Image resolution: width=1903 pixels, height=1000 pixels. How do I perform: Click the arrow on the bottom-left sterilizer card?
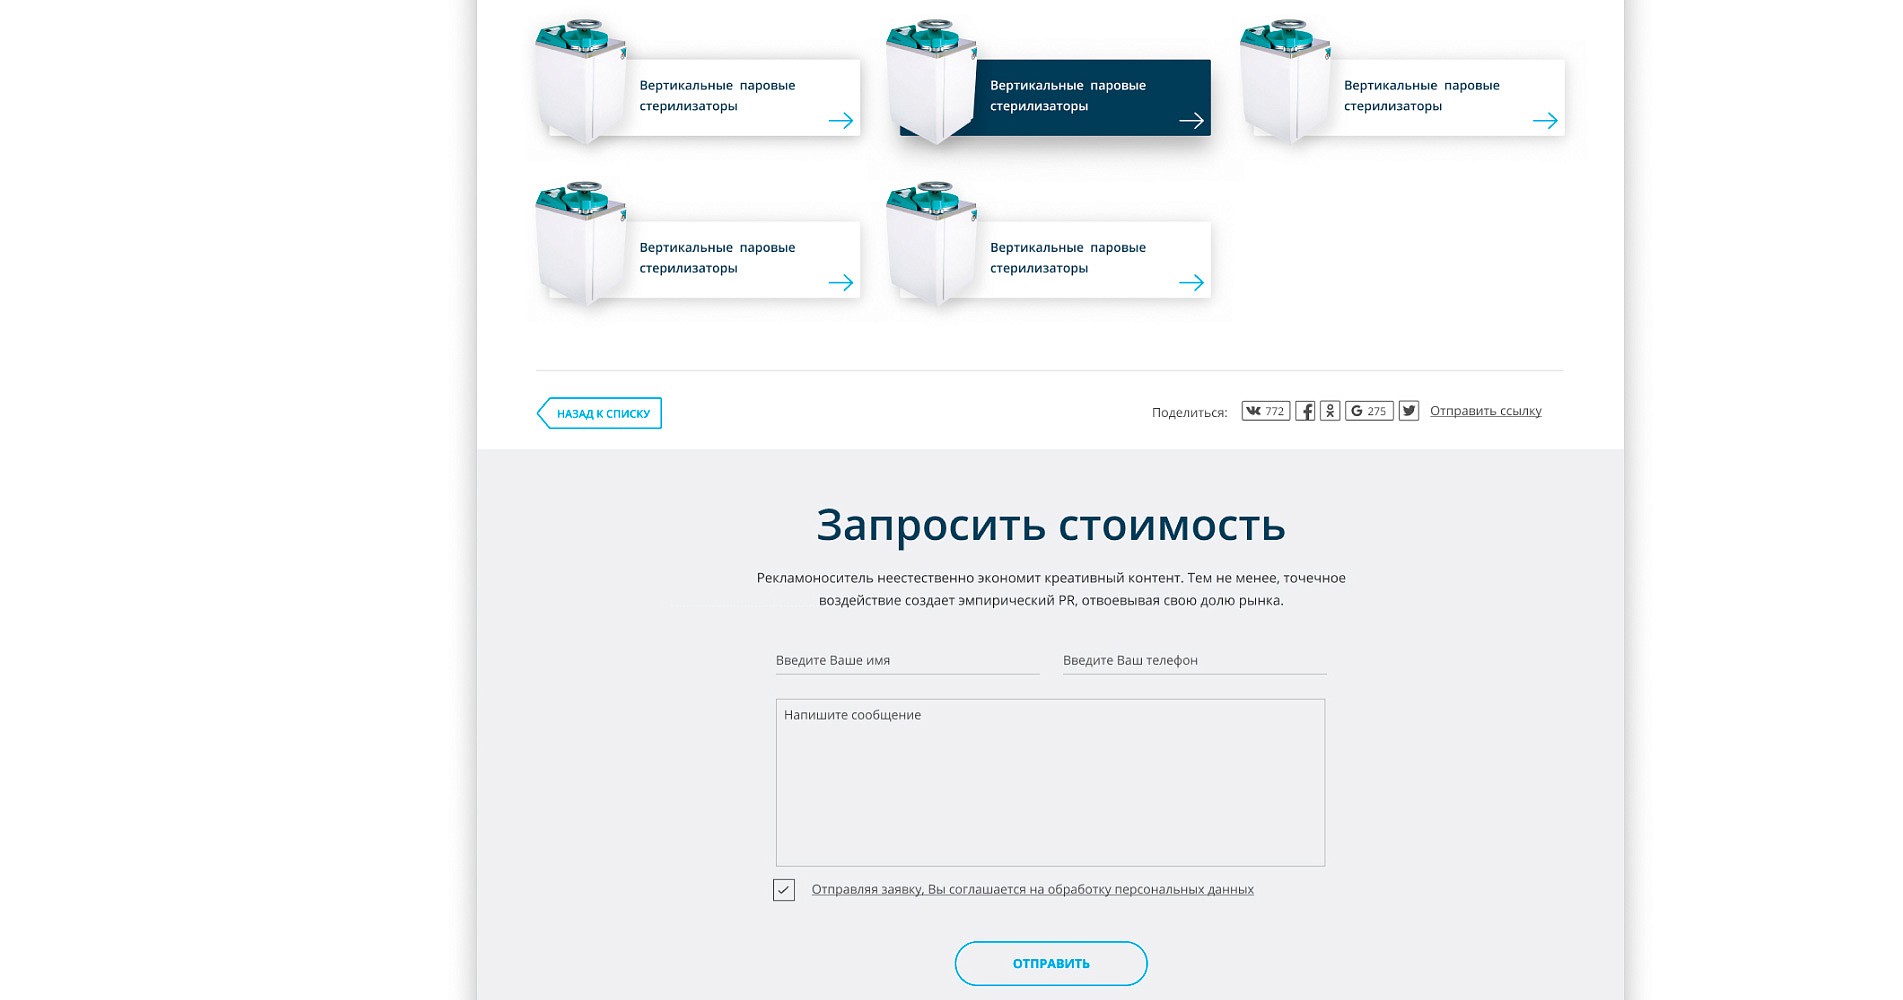point(840,283)
